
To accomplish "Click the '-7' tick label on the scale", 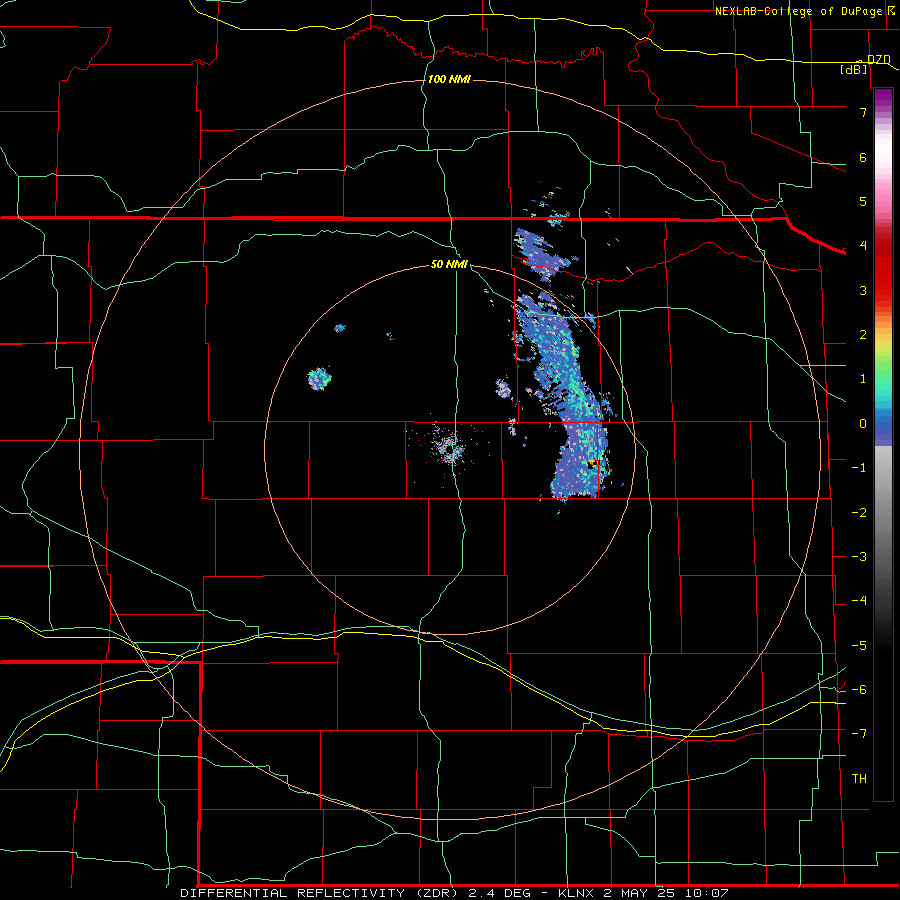I will 859,734.
